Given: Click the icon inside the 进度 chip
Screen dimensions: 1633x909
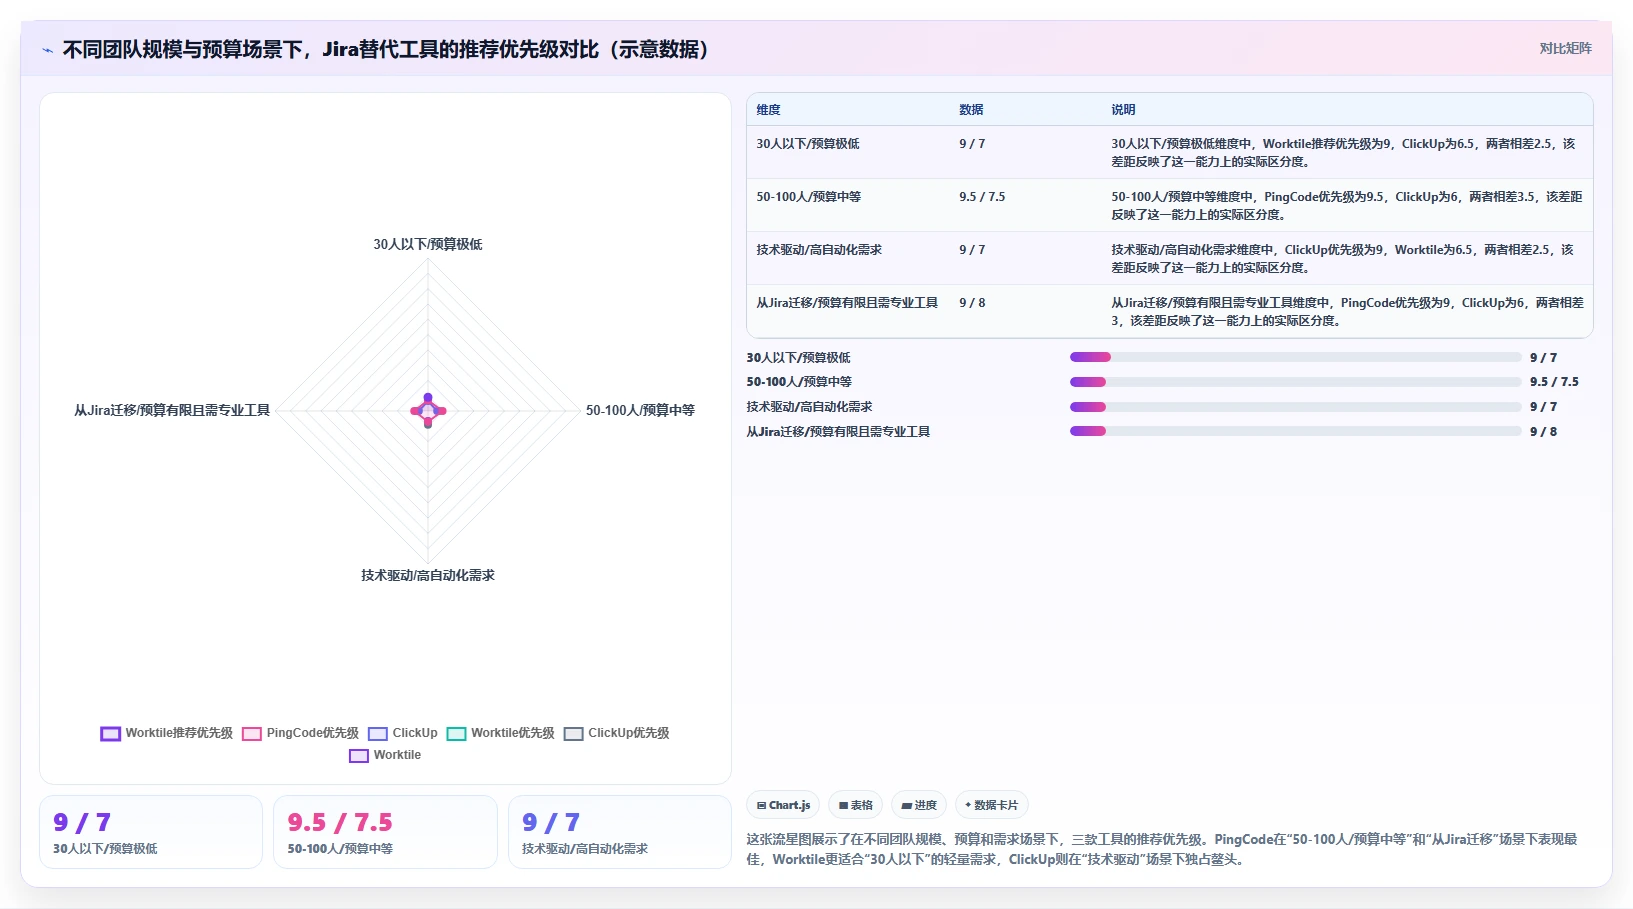Looking at the screenshot, I should tap(906, 805).
